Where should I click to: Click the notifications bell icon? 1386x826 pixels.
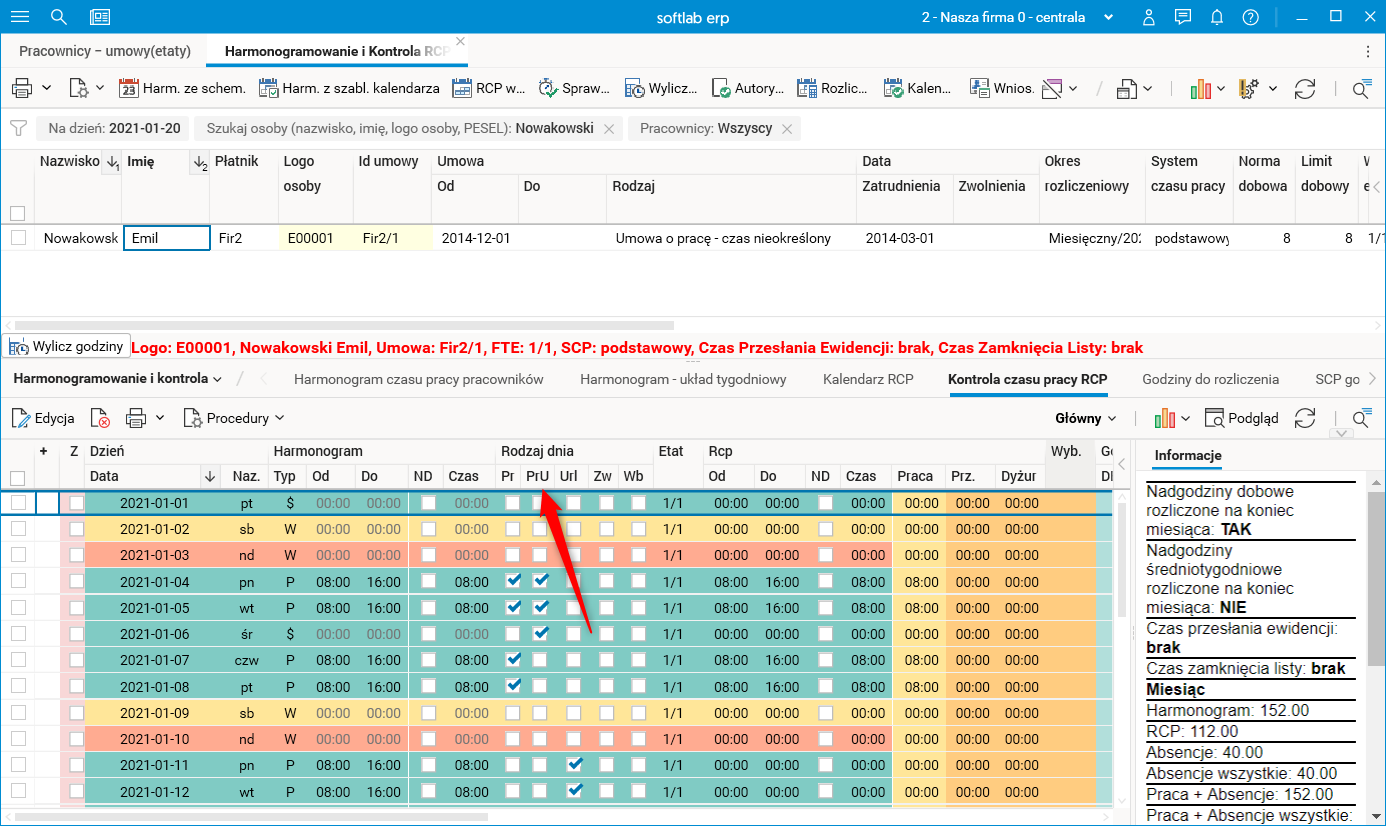click(x=1217, y=17)
